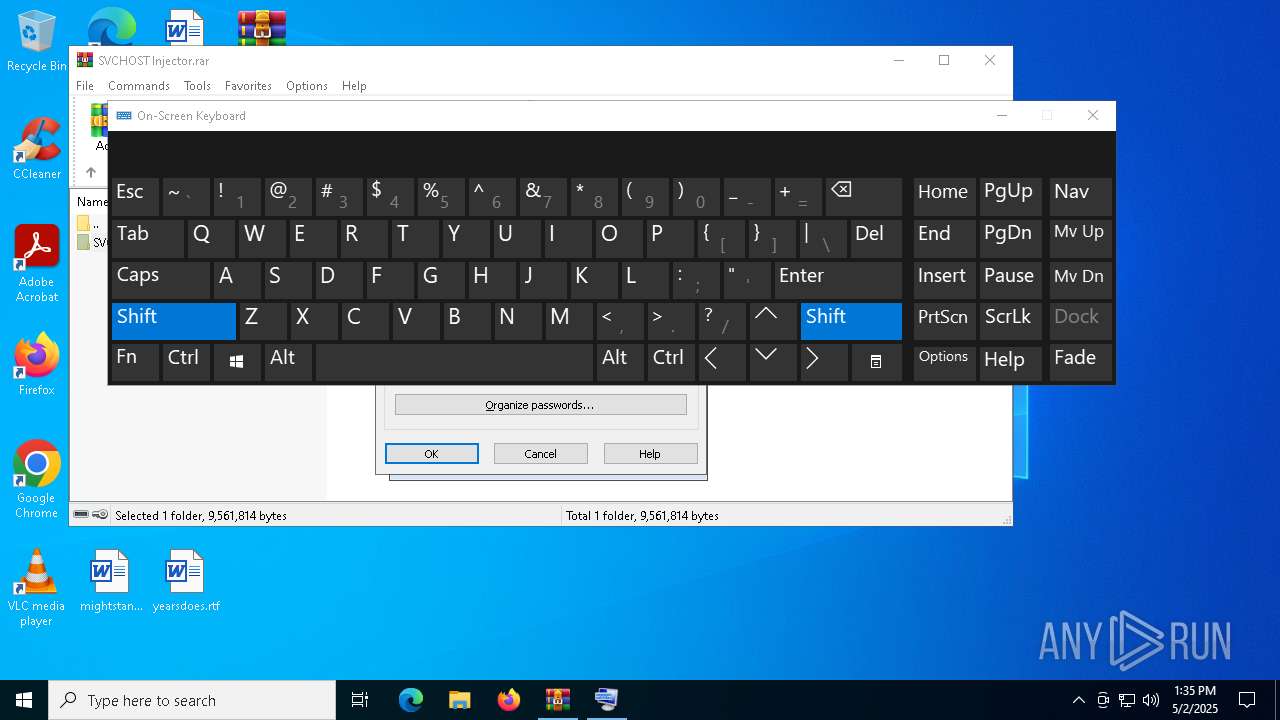Open WinRAR File menu

pos(85,86)
